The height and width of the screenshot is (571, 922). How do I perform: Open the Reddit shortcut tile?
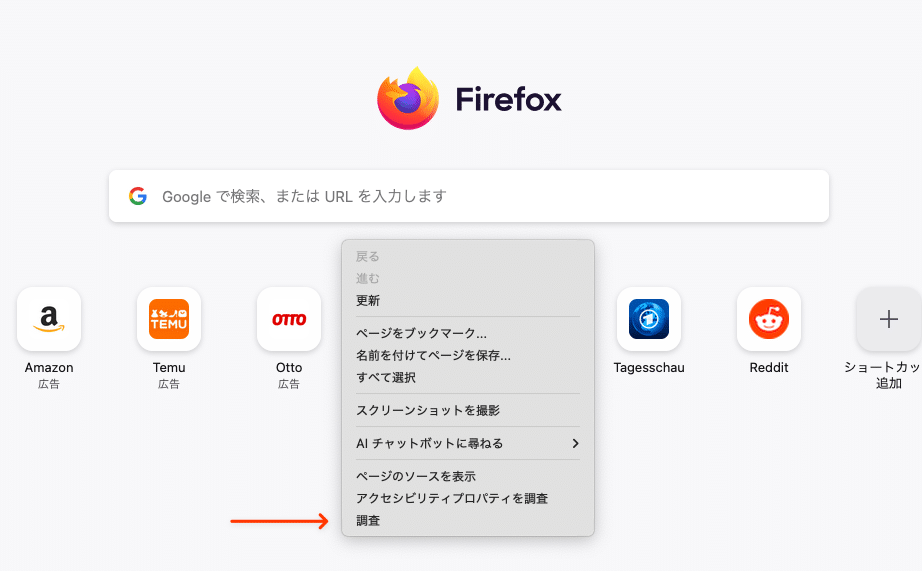tap(769, 319)
